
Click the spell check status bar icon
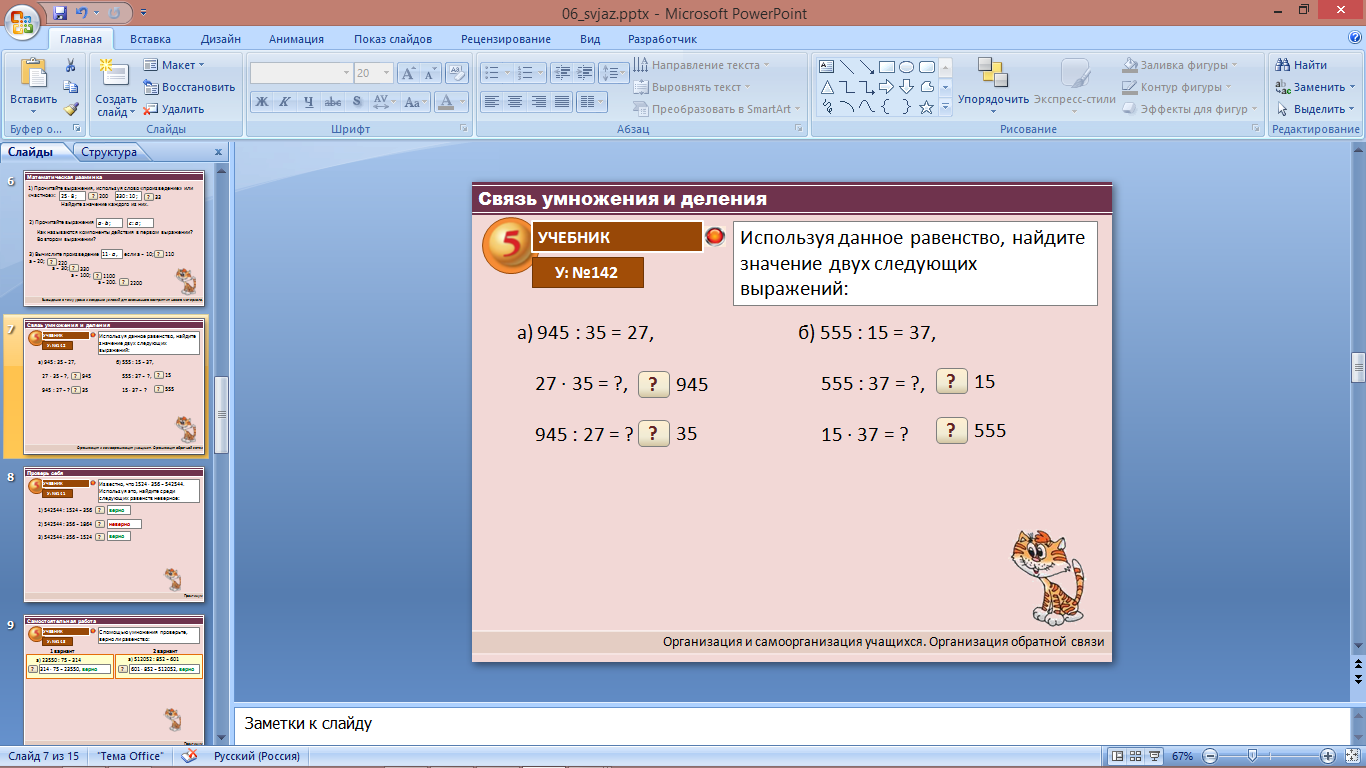point(189,756)
